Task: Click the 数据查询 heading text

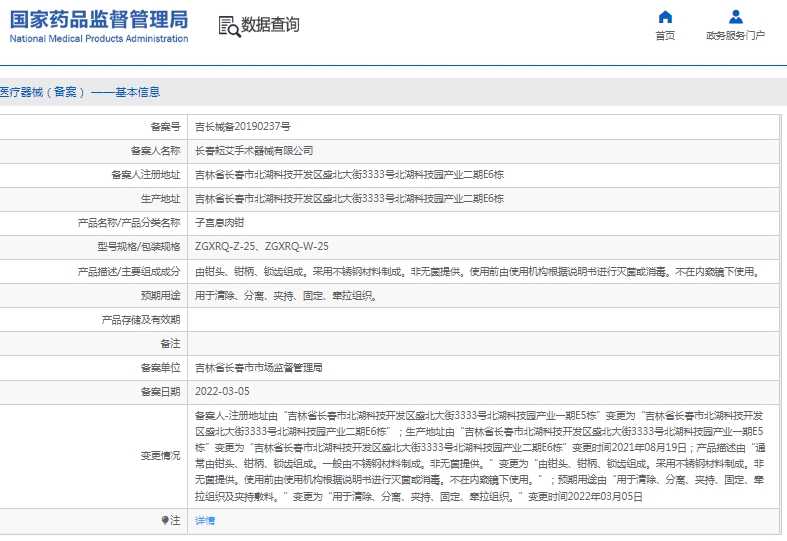Action: tap(270, 24)
